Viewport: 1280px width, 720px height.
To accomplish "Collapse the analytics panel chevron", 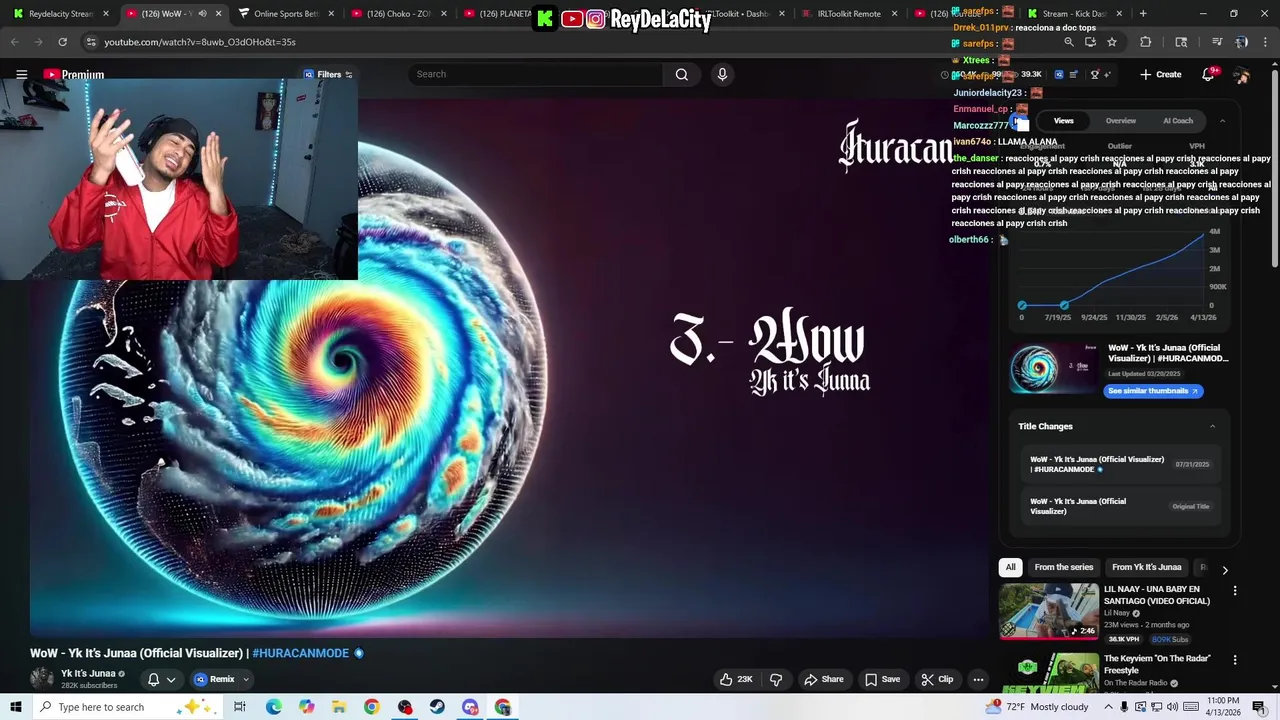I will point(1222,121).
